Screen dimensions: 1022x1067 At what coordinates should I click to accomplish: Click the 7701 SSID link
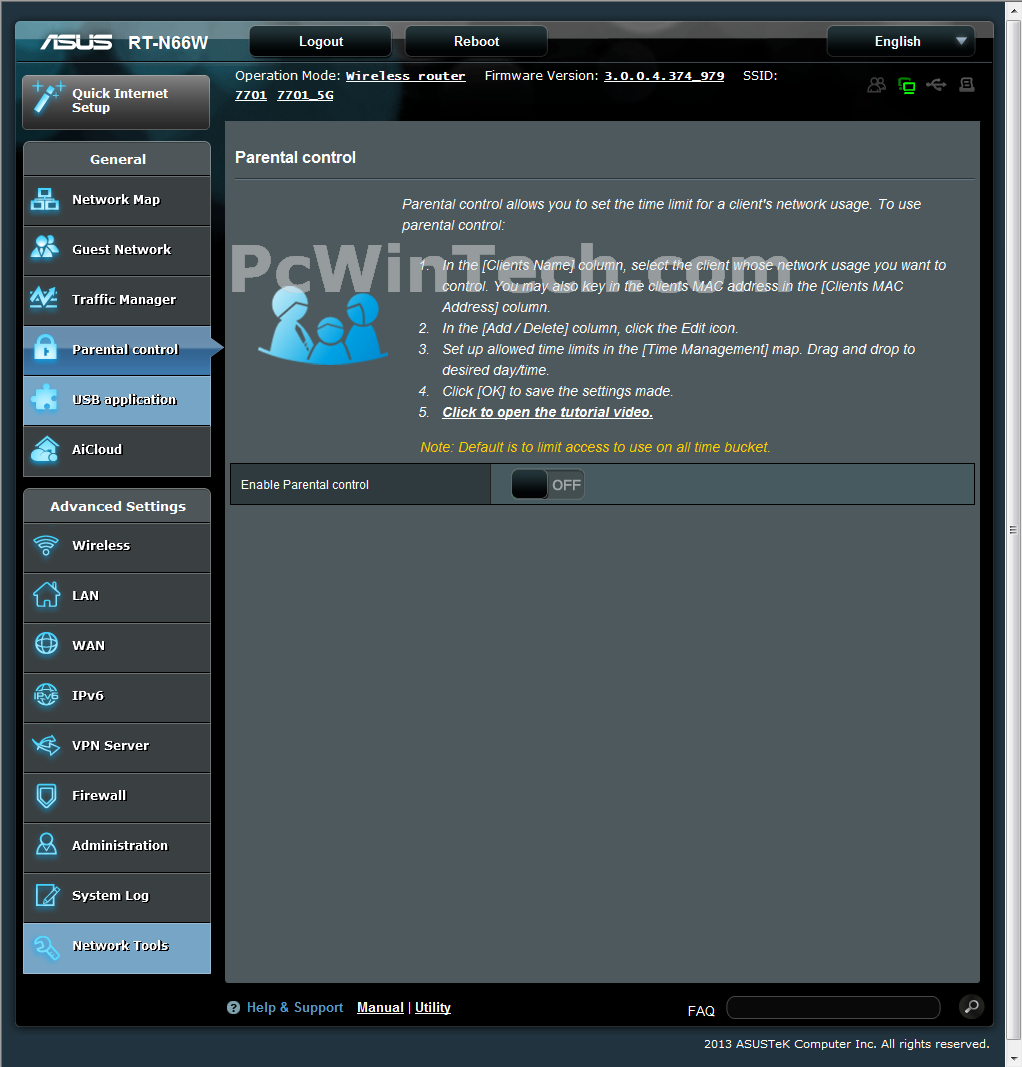251,95
